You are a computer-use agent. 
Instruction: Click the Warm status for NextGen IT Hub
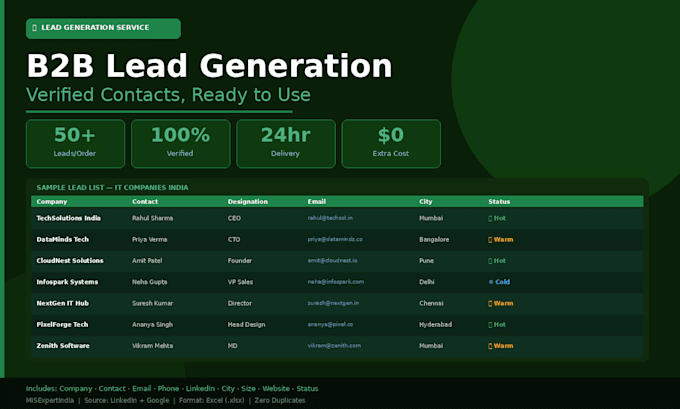tap(500, 303)
